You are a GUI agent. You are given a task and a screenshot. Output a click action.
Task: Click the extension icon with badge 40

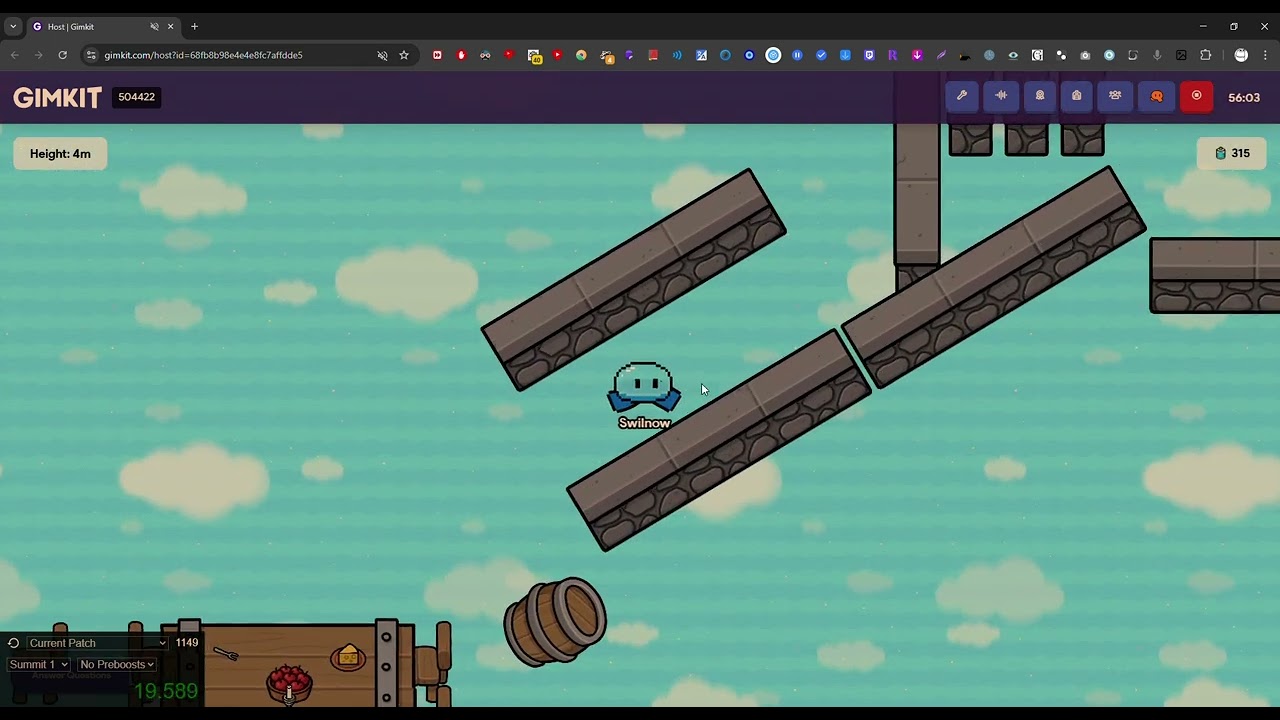coord(534,56)
